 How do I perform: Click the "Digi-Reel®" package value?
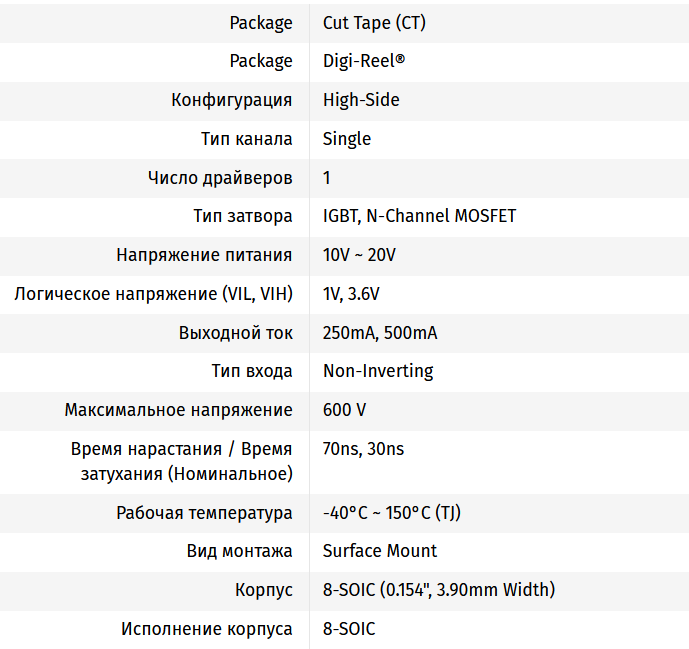point(364,61)
